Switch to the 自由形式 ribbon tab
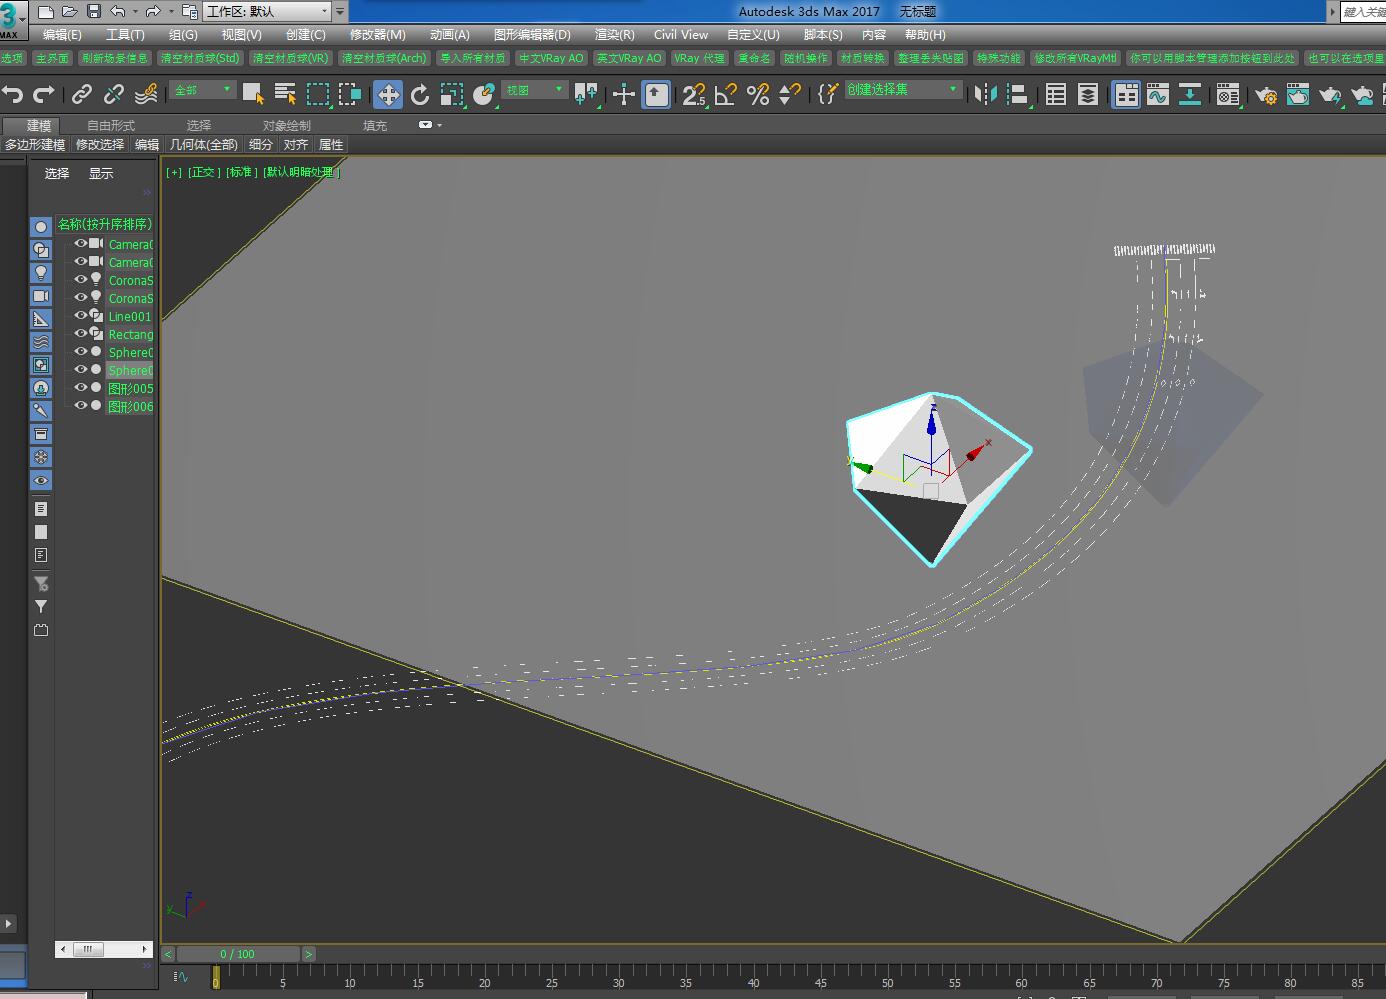 pos(111,125)
